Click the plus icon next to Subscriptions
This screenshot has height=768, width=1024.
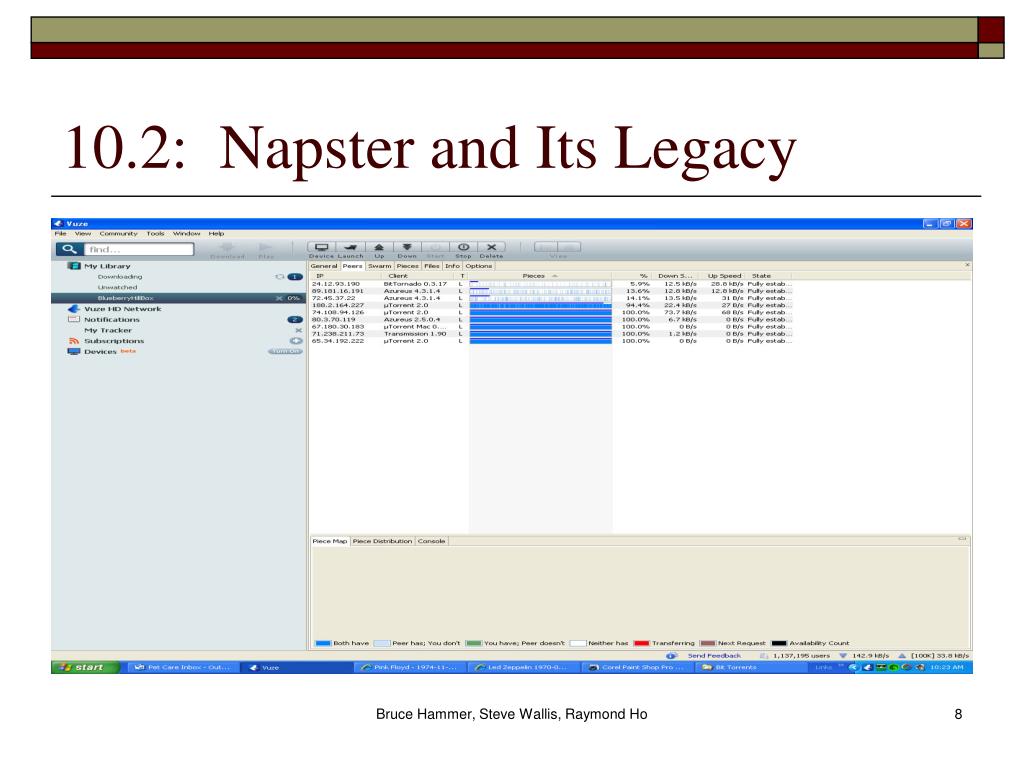[x=296, y=341]
